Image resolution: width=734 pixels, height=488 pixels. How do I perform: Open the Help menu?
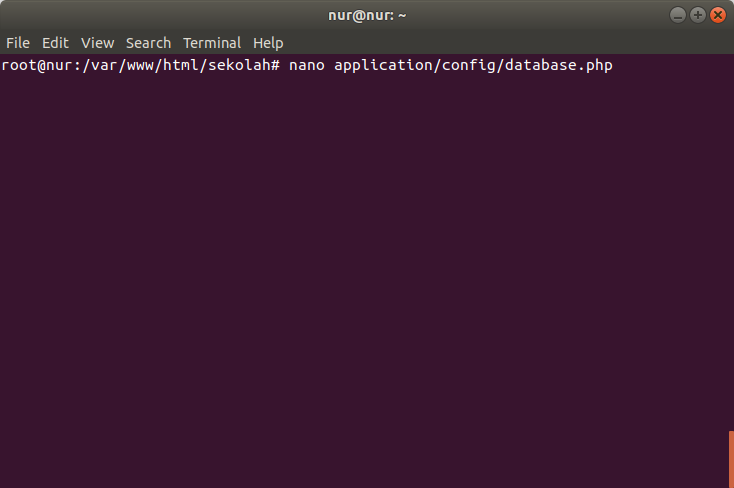pyautogui.click(x=268, y=43)
